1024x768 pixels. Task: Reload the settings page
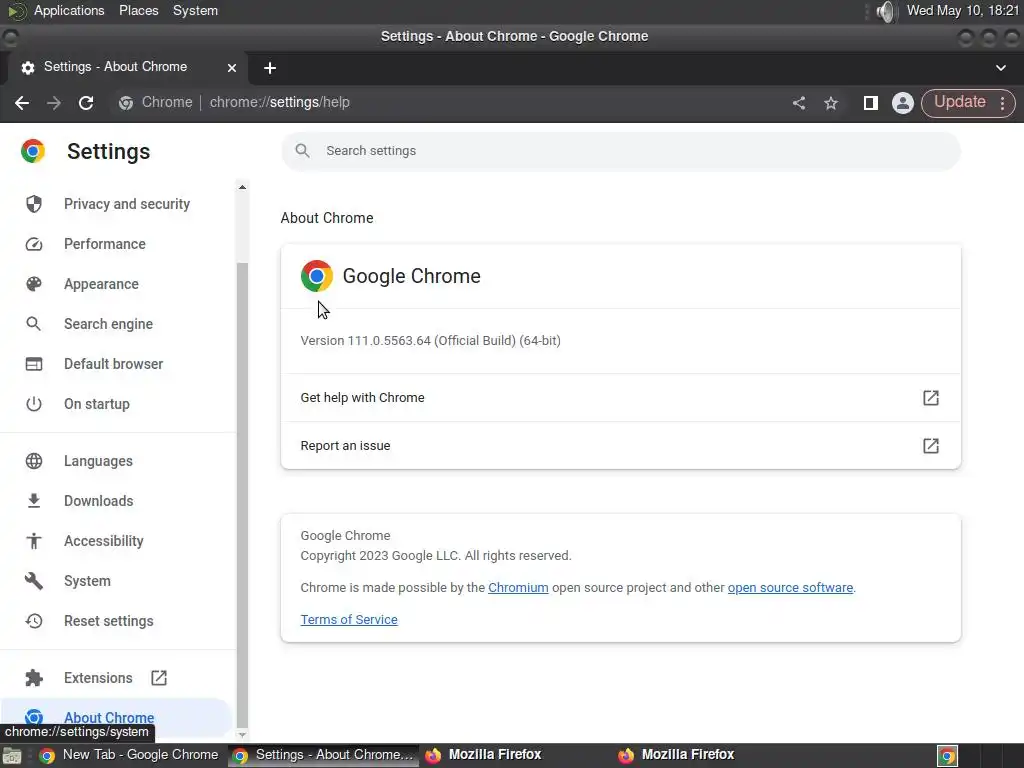pyautogui.click(x=86, y=103)
